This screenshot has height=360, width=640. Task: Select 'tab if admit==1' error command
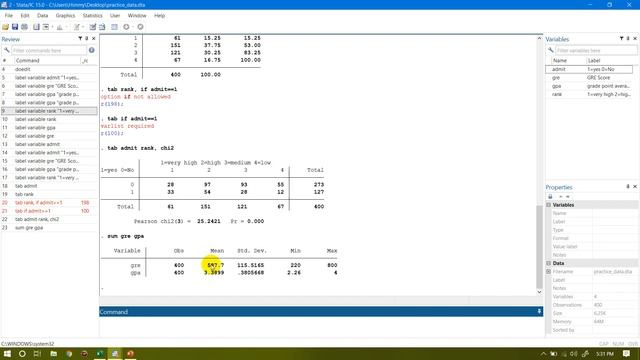49,211
